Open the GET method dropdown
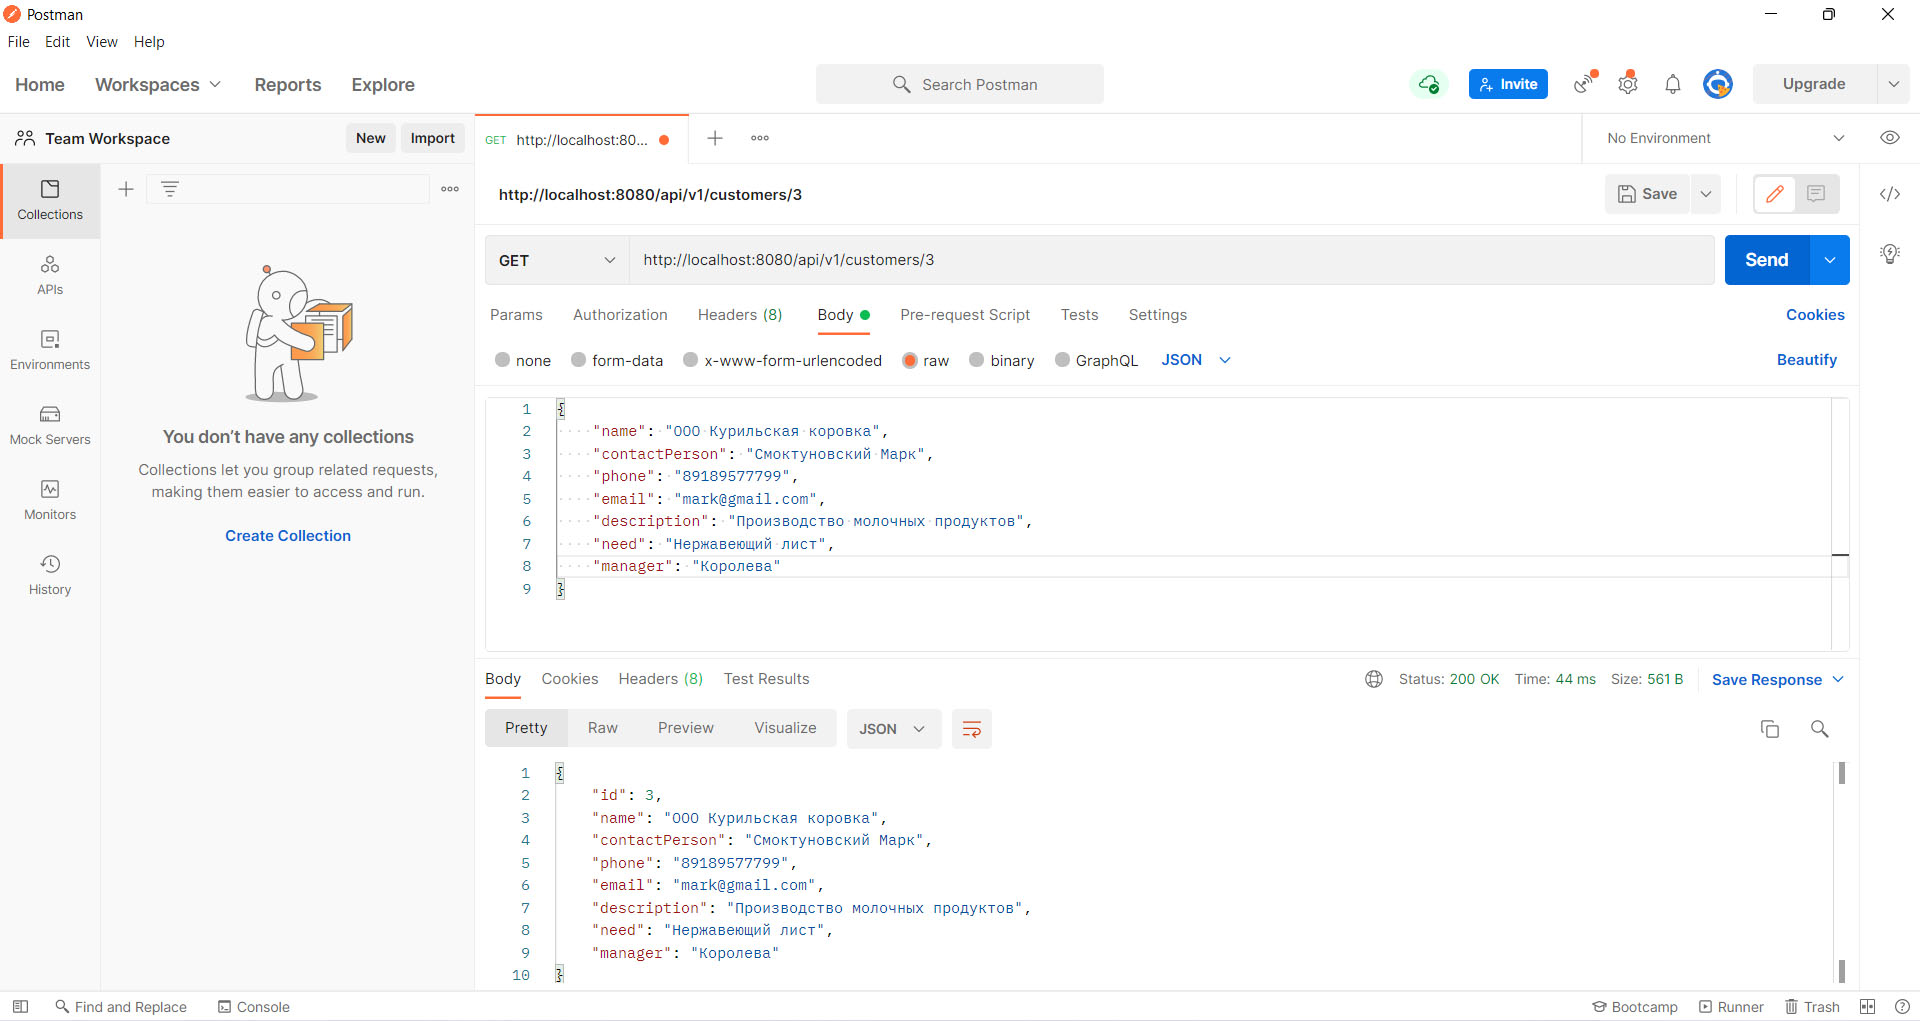 (x=557, y=260)
